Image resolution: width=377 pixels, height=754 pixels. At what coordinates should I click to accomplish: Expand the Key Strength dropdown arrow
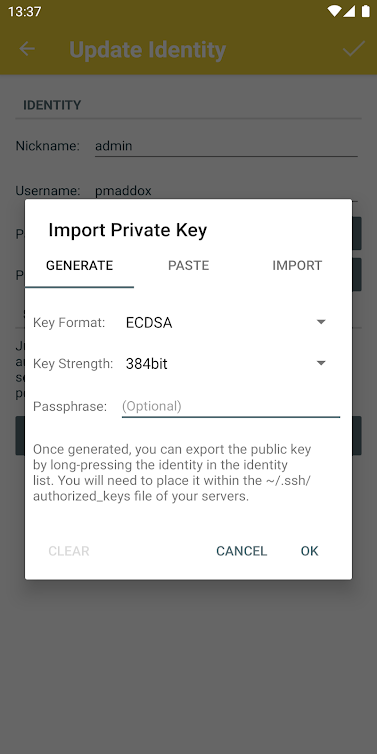321,363
